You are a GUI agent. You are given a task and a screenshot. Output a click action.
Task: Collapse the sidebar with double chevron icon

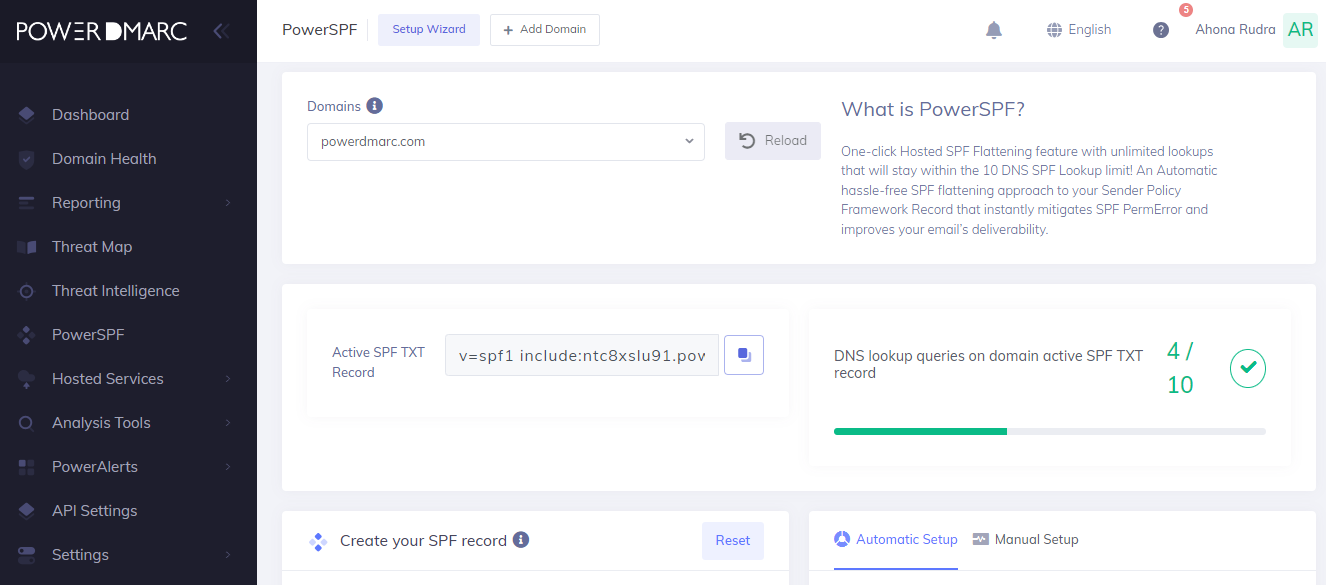(x=221, y=31)
